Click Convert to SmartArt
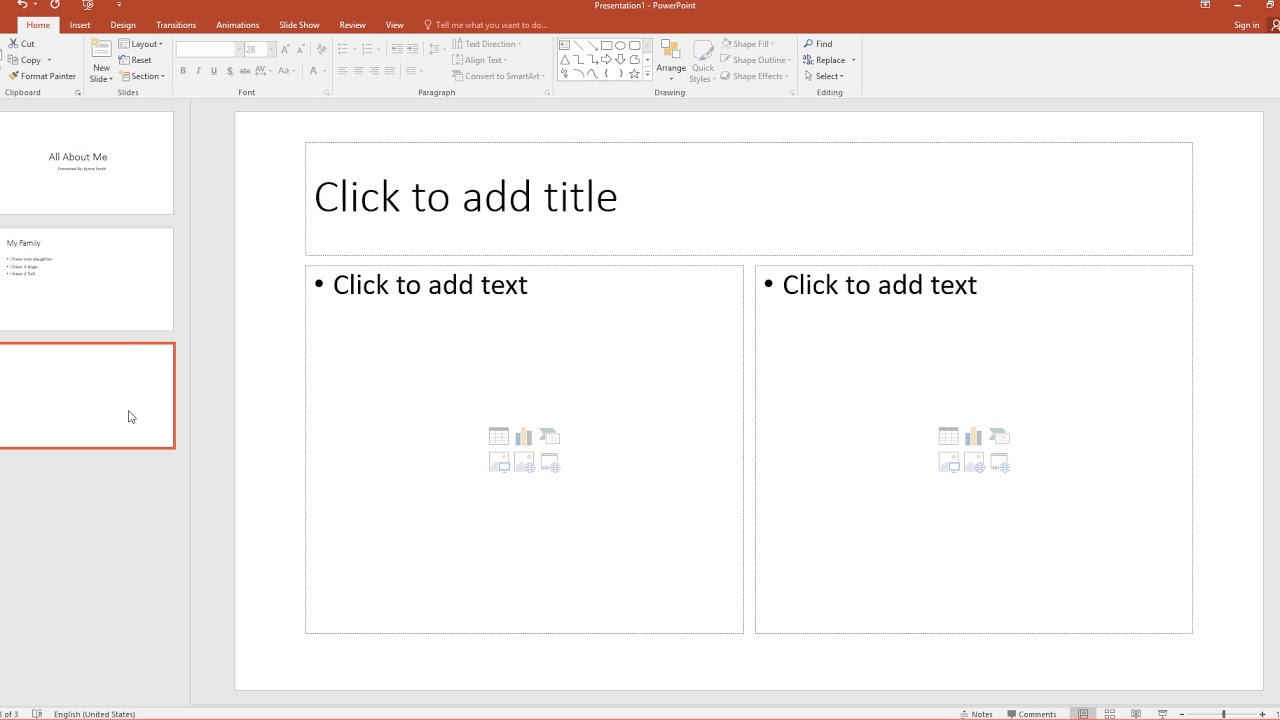This screenshot has height=720, width=1280. pos(497,76)
